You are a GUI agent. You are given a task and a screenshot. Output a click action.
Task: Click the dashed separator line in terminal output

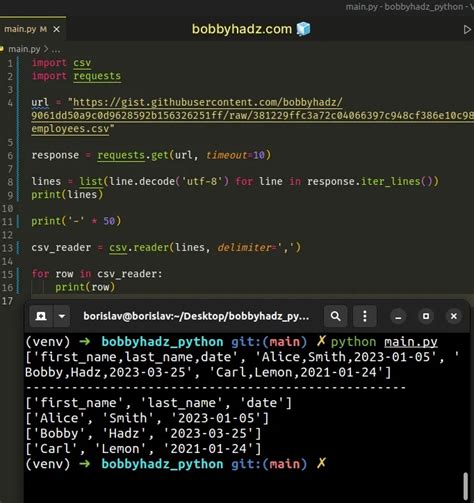(x=216, y=388)
